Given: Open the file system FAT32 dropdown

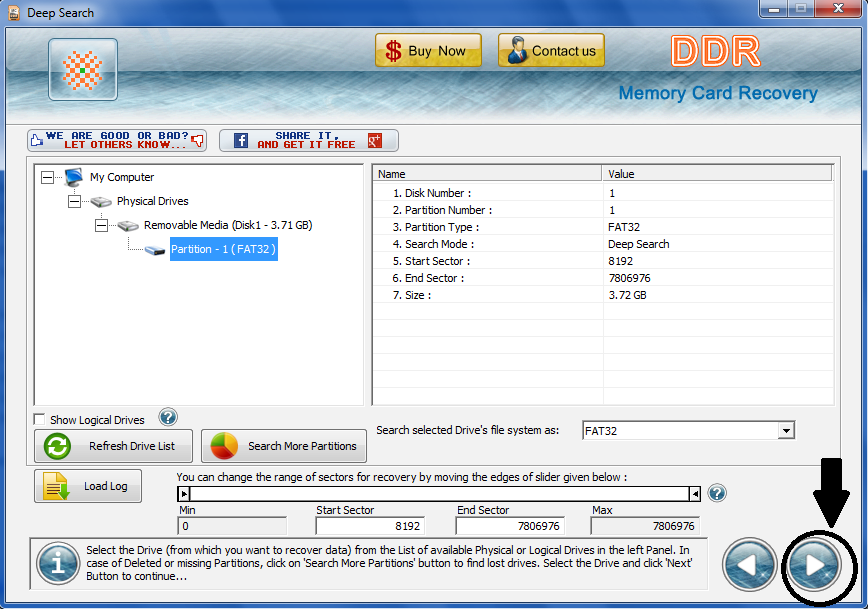Looking at the screenshot, I should [786, 431].
